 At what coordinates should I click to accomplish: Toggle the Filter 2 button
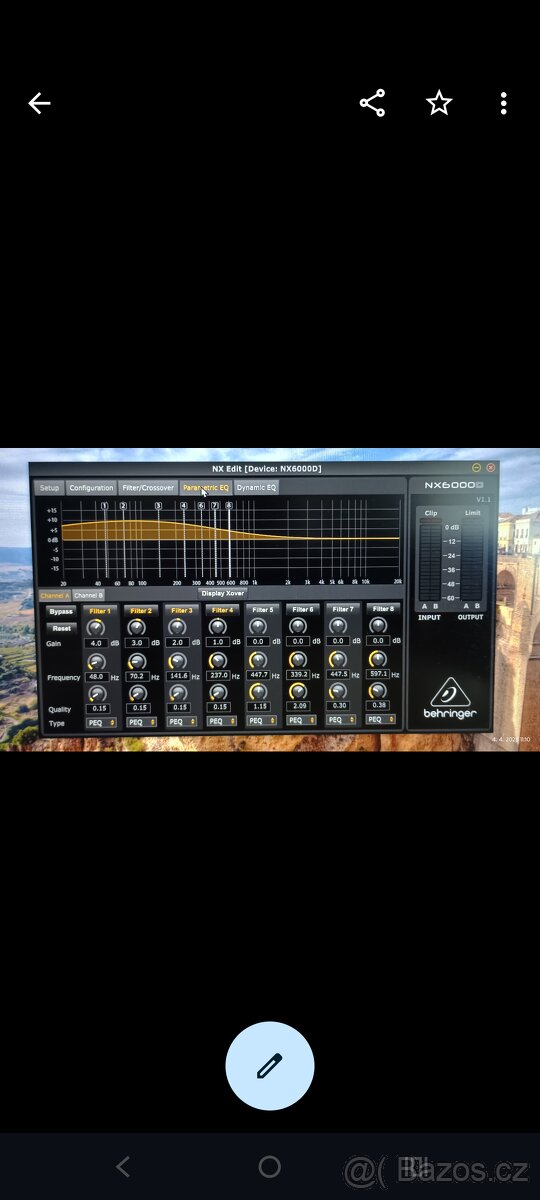coord(141,610)
